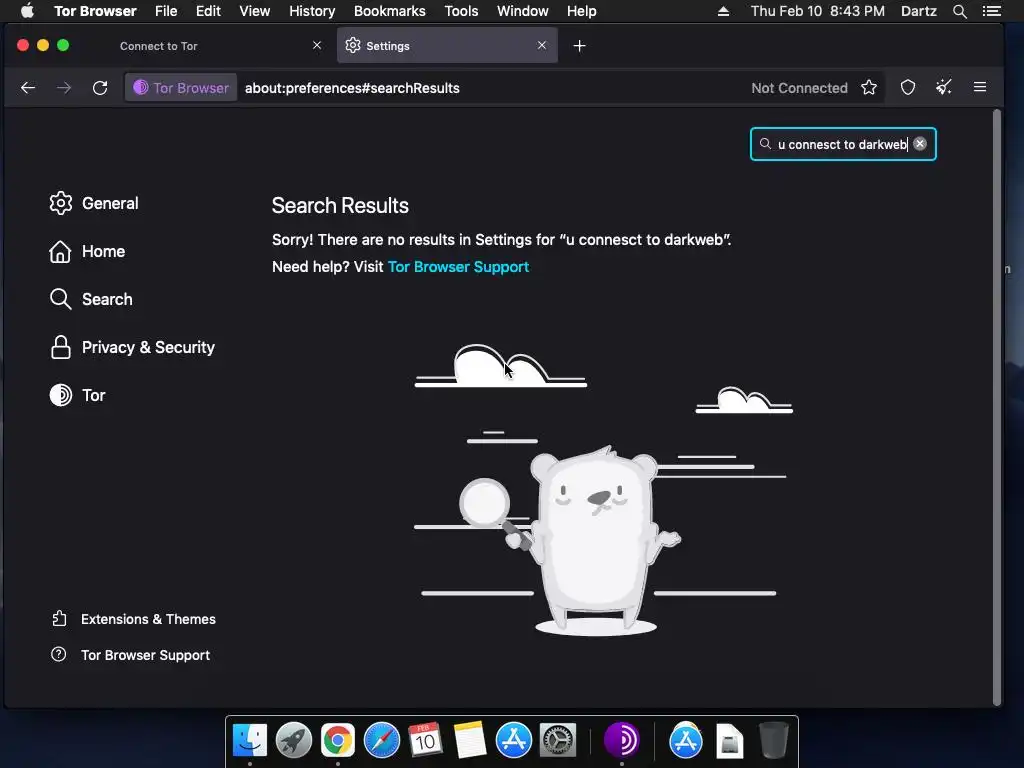This screenshot has height=768, width=1024.
Task: Switch to the Connect to Tor tab
Action: 219,46
